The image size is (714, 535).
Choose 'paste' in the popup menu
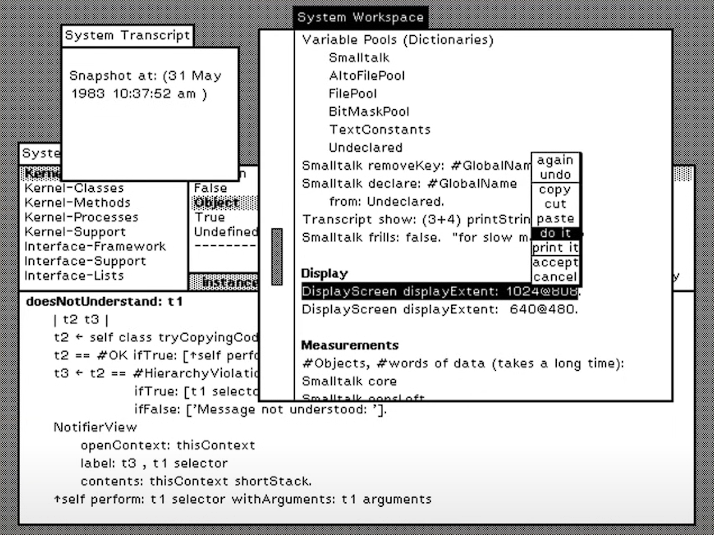(x=555, y=219)
